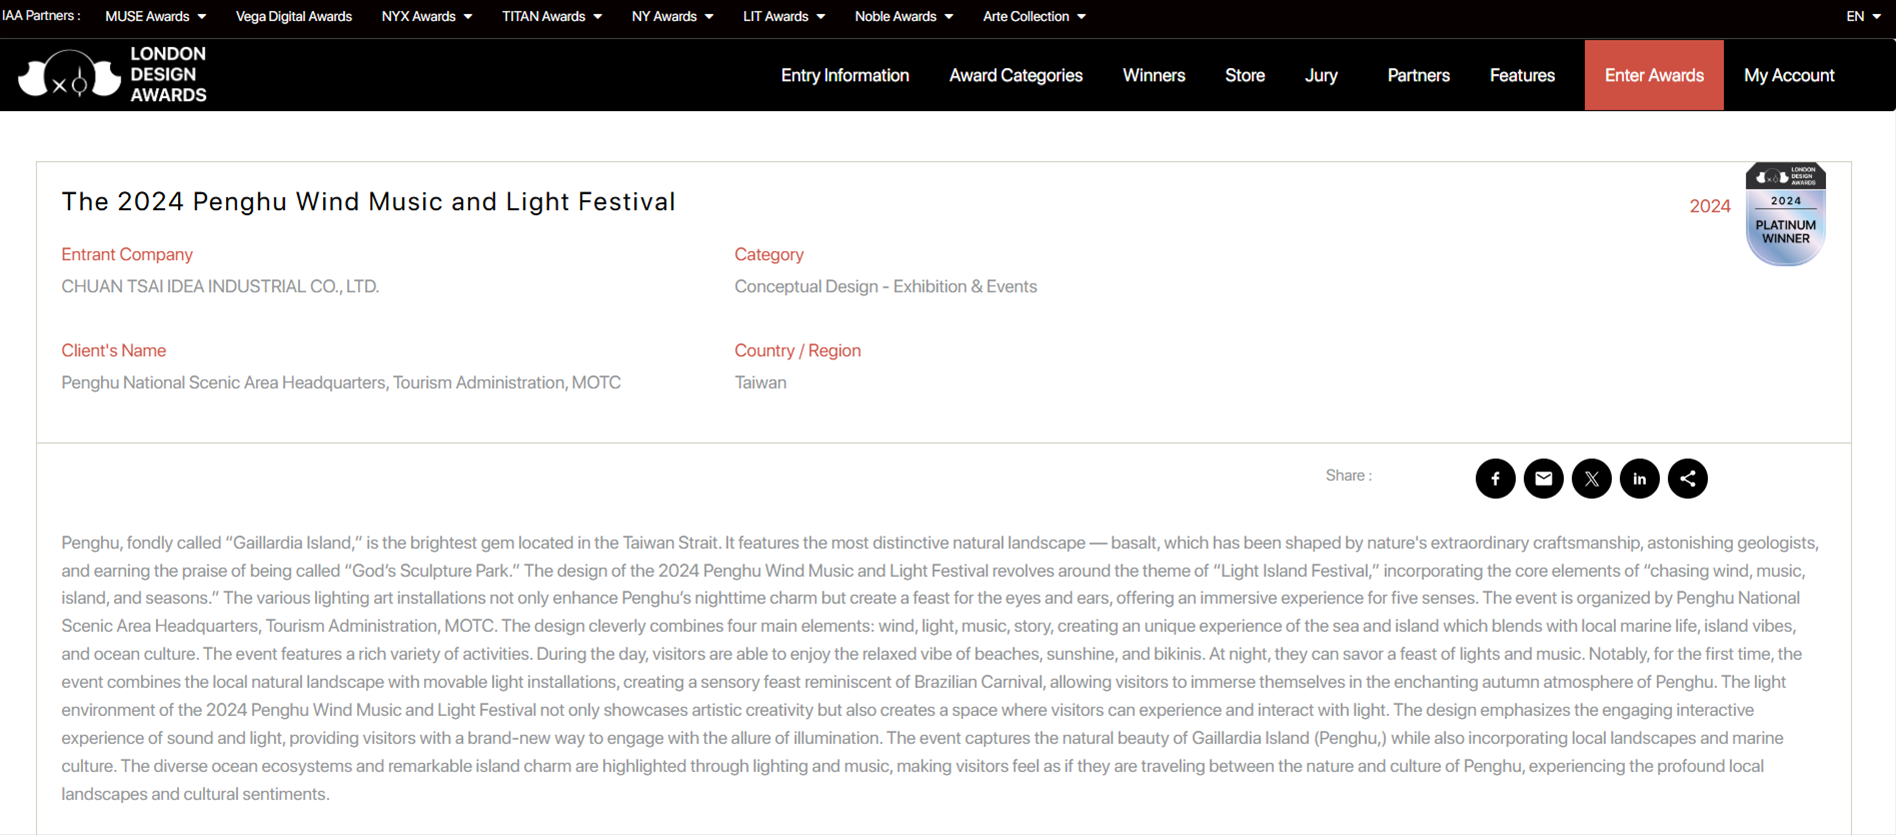Screen dimensions: 1896x835
Task: Visit the Vega Digital Awards link
Action: 293,16
